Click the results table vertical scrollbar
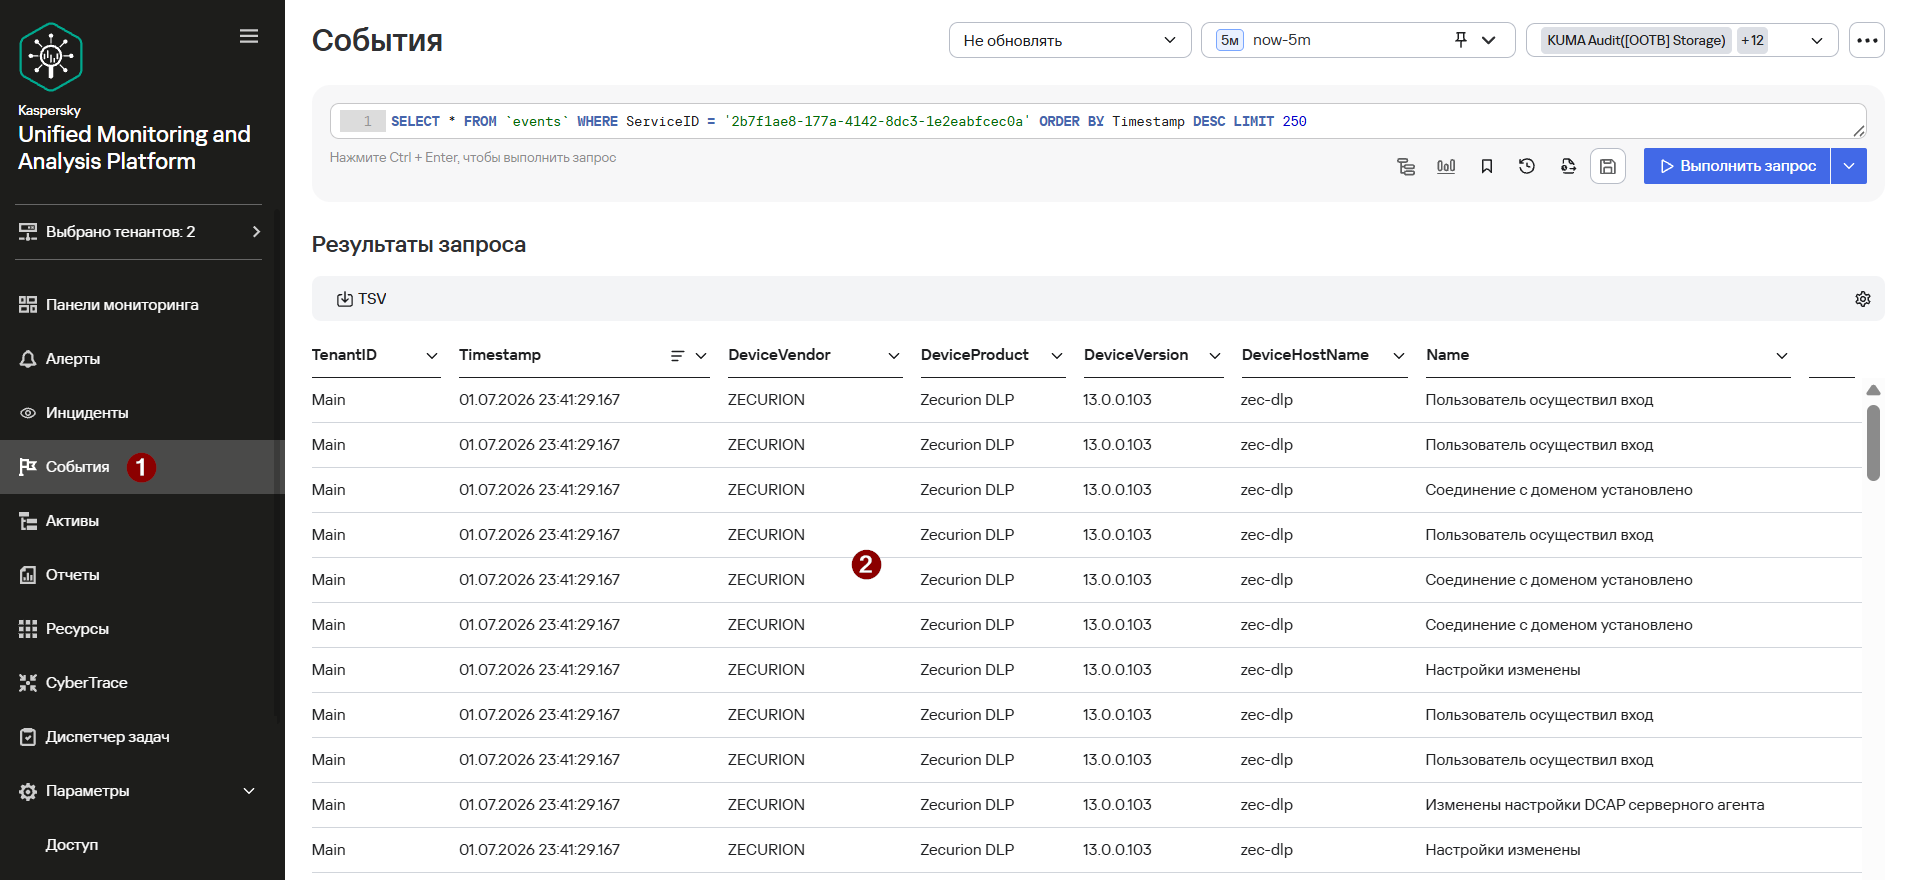The image size is (1907, 880). click(1873, 443)
